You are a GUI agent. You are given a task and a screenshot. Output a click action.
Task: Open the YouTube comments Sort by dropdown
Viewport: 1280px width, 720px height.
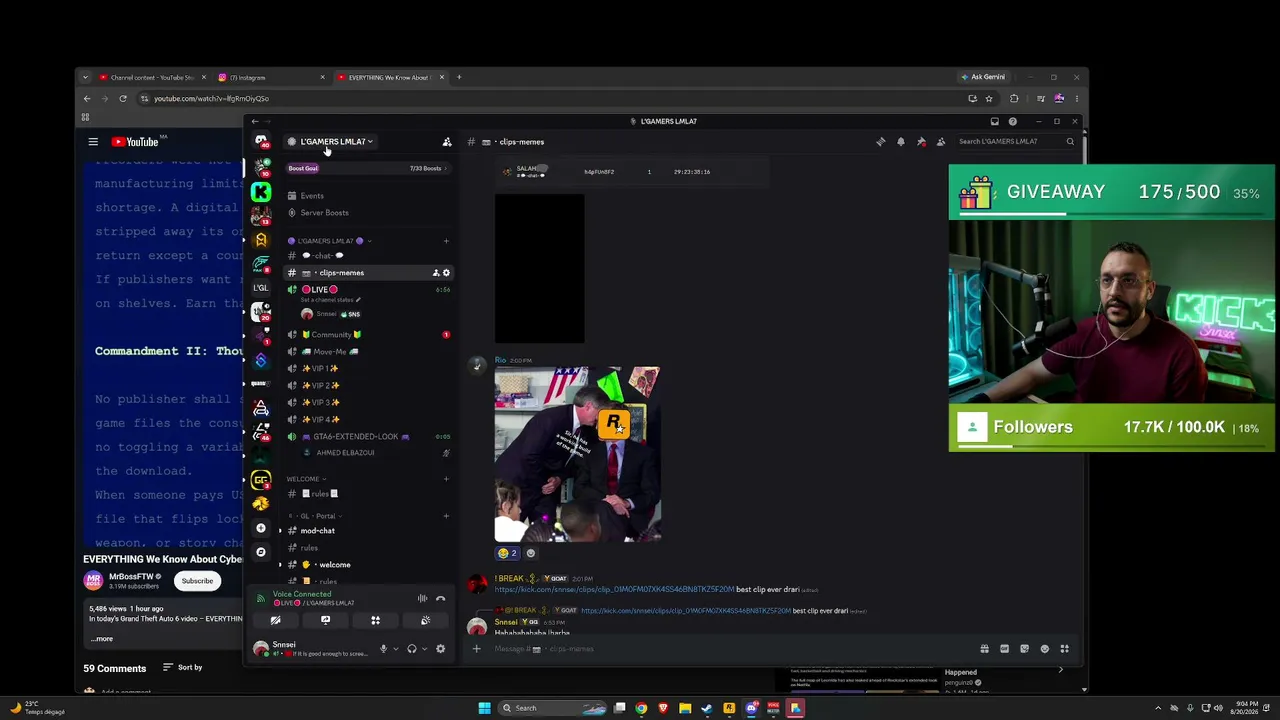[183, 667]
